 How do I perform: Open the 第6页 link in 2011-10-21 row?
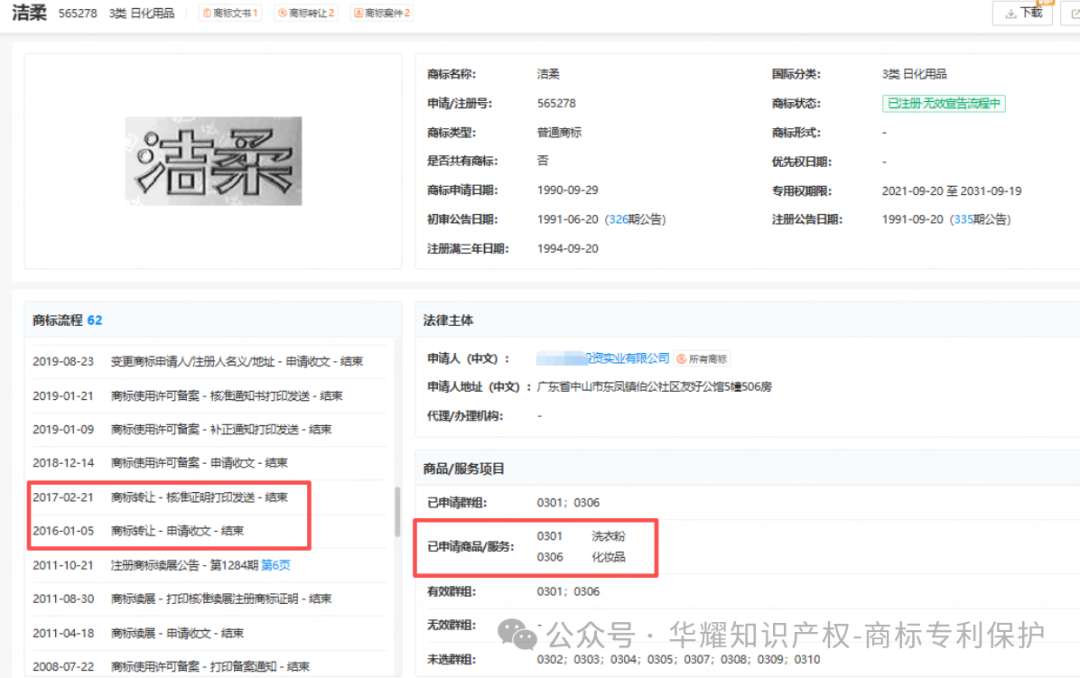pyautogui.click(x=276, y=565)
